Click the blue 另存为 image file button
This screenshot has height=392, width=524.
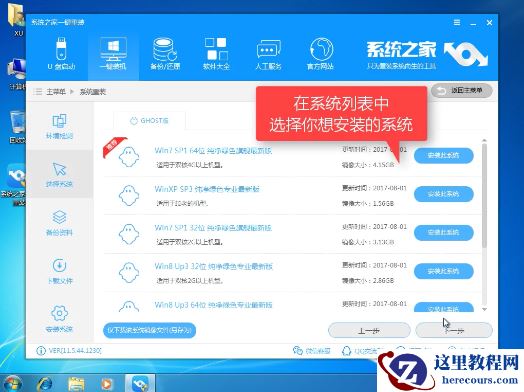(x=149, y=330)
